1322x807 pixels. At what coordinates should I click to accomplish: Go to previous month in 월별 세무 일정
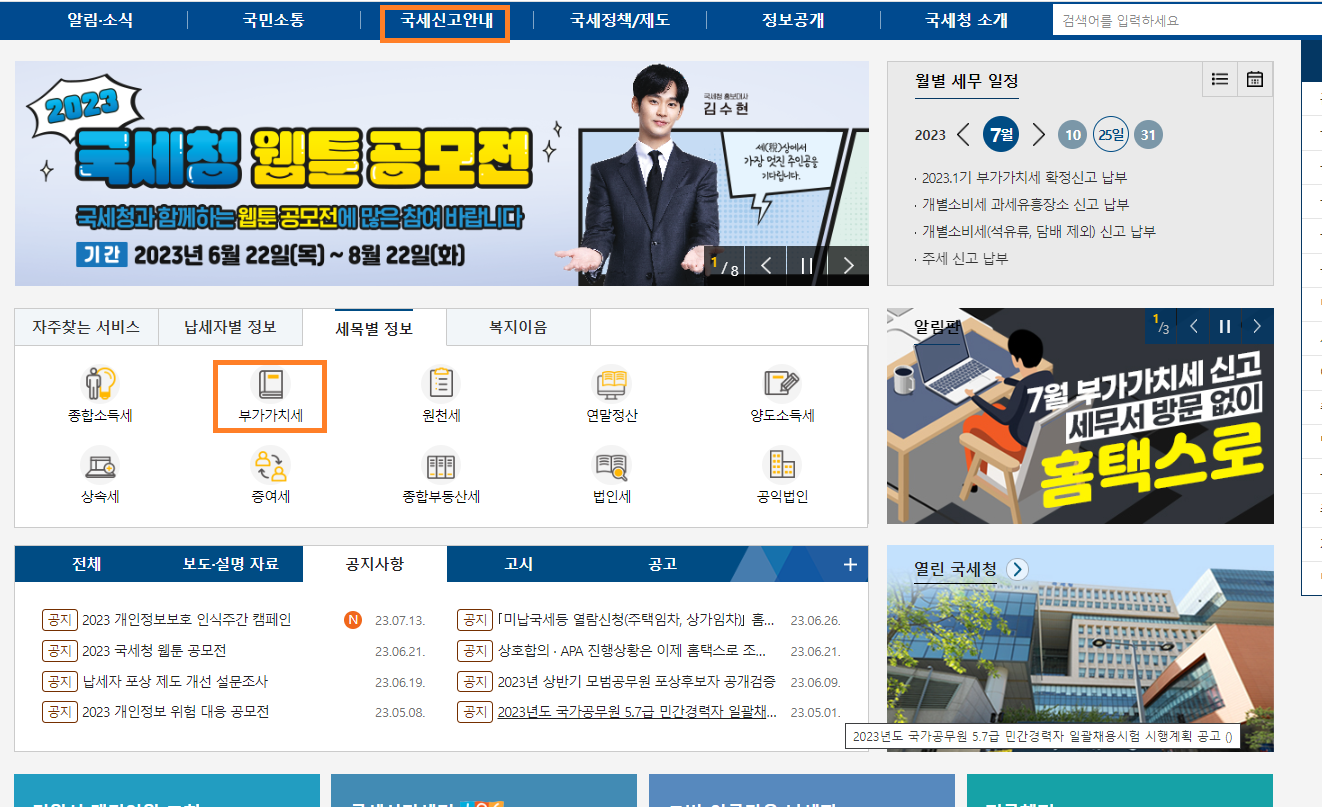tap(964, 135)
